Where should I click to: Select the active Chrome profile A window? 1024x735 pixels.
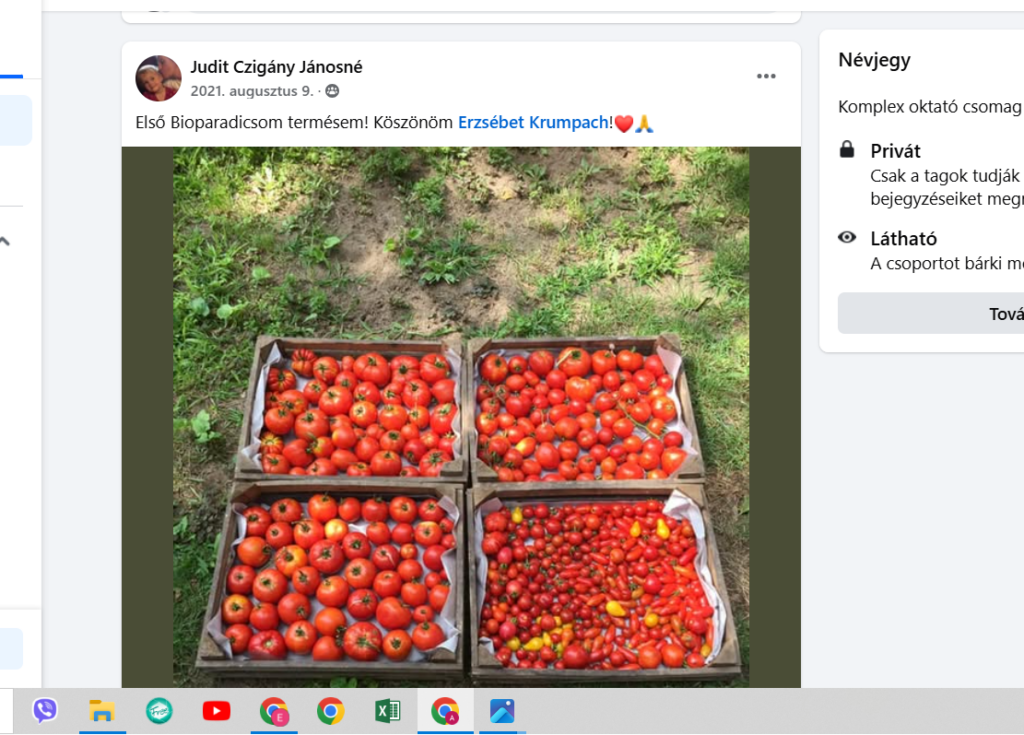[445, 711]
